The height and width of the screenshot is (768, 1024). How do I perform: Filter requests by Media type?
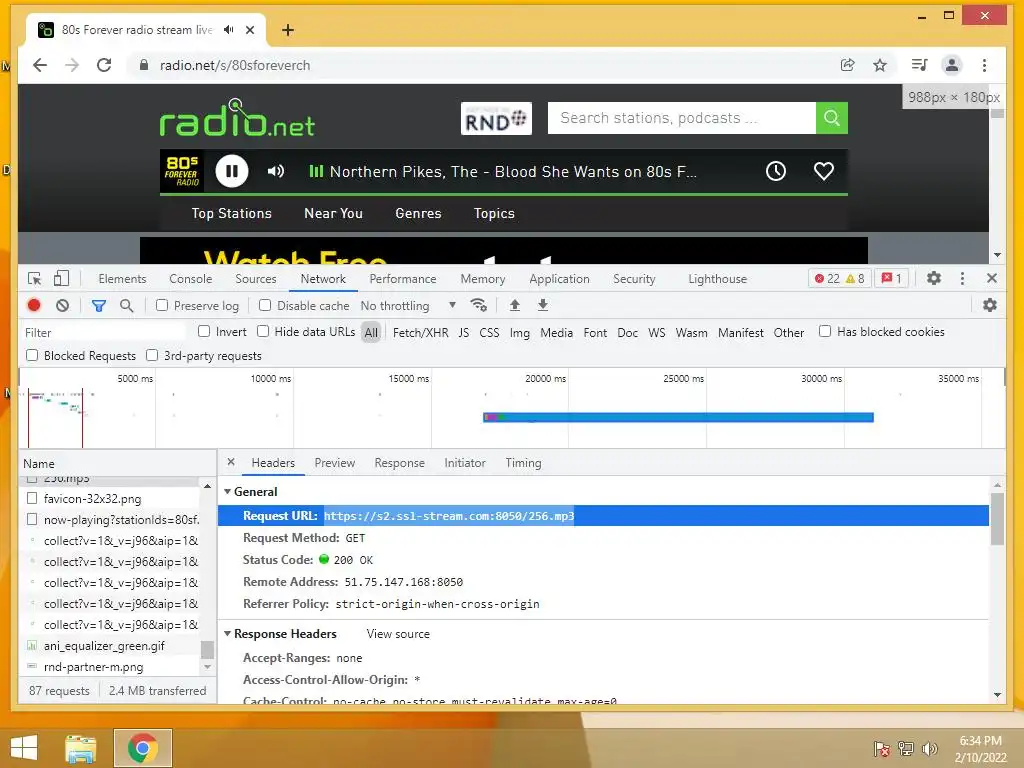point(556,332)
